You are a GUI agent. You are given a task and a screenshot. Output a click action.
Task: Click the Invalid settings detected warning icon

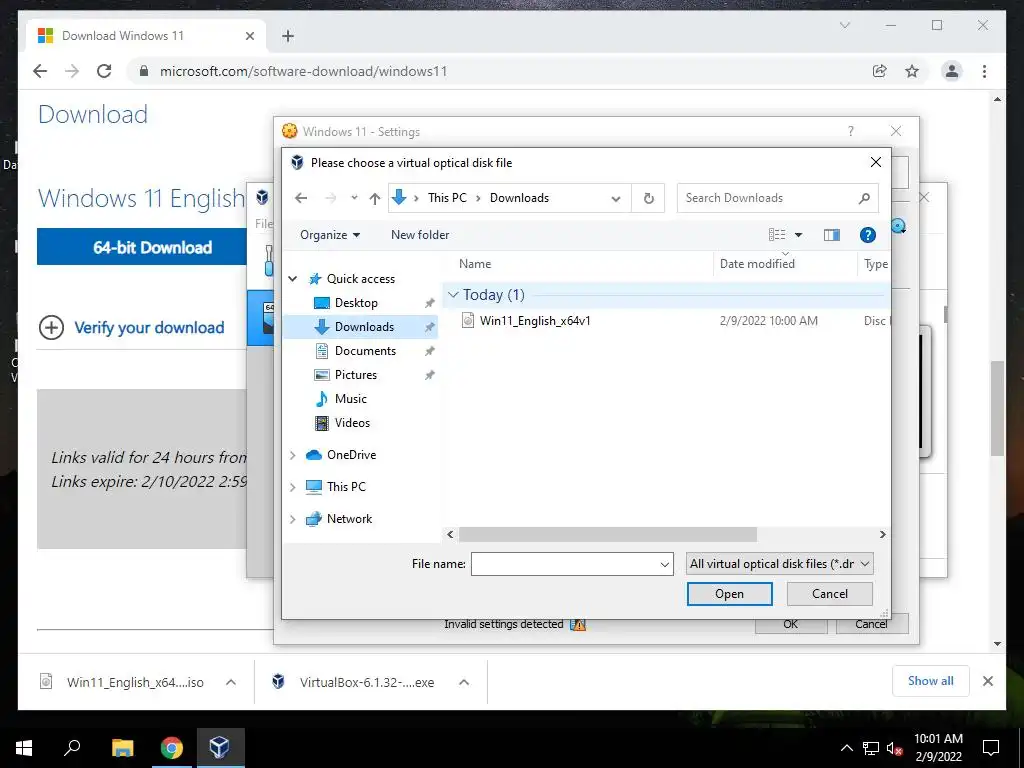[x=578, y=624]
